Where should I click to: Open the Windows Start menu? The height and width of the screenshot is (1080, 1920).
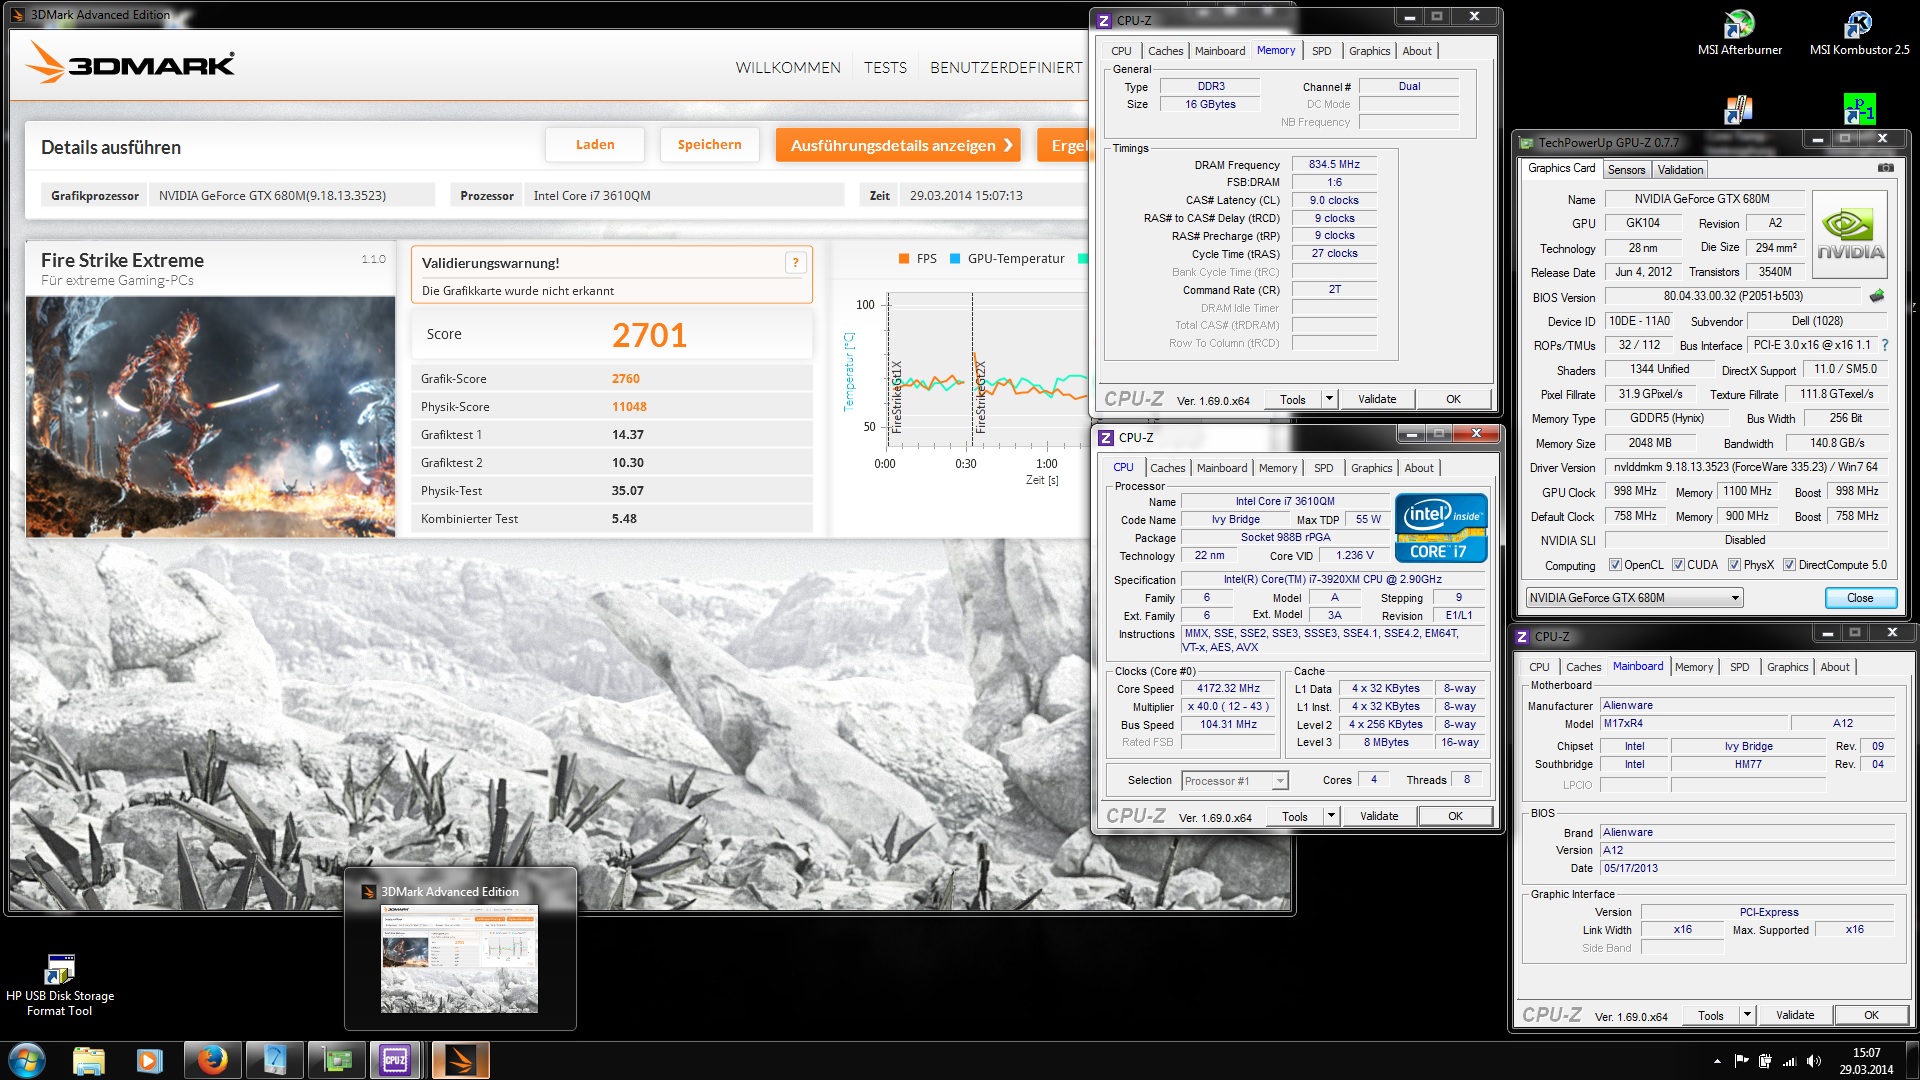27,1060
